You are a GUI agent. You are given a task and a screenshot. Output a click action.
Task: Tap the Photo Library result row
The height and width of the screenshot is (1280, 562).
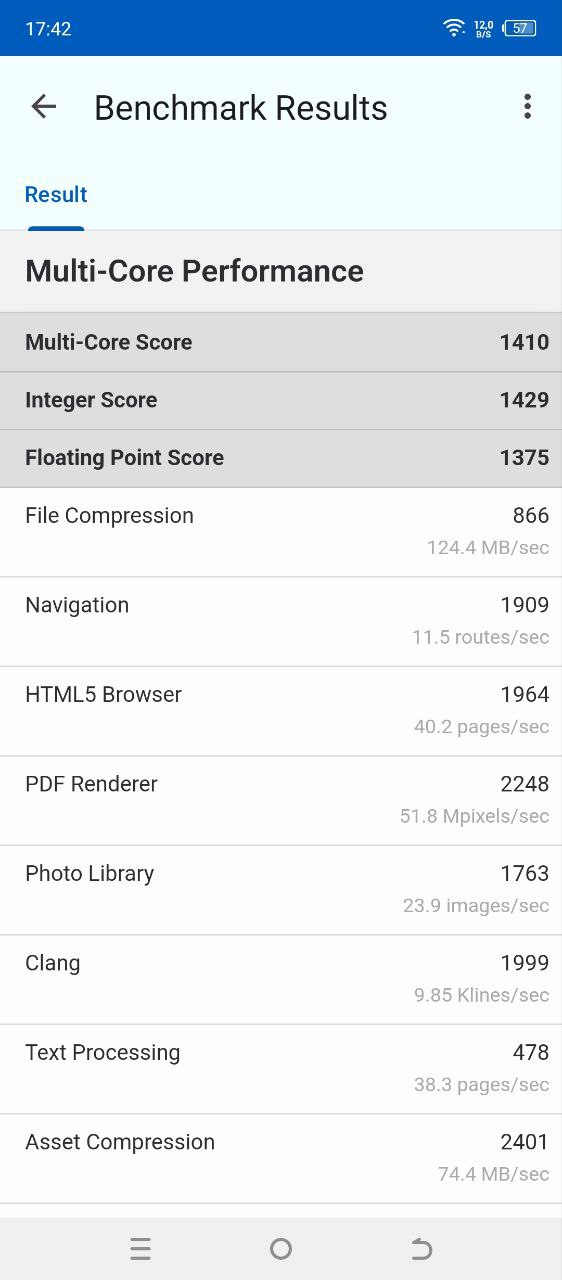(281, 890)
